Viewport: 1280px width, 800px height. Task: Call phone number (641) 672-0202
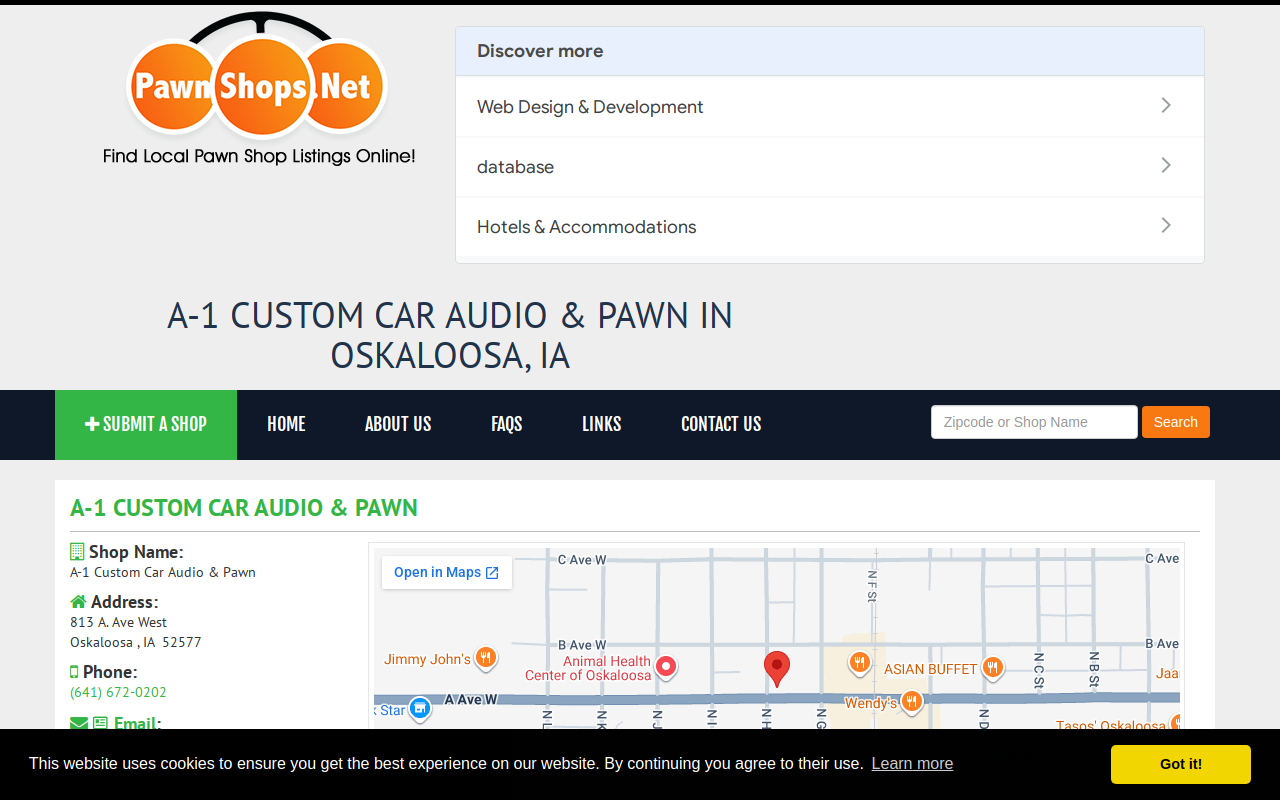point(118,692)
